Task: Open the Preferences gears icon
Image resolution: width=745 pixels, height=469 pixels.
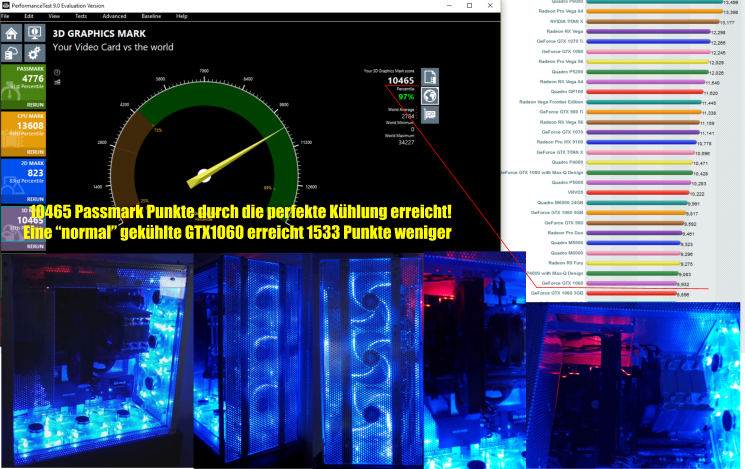Action: coord(34,53)
